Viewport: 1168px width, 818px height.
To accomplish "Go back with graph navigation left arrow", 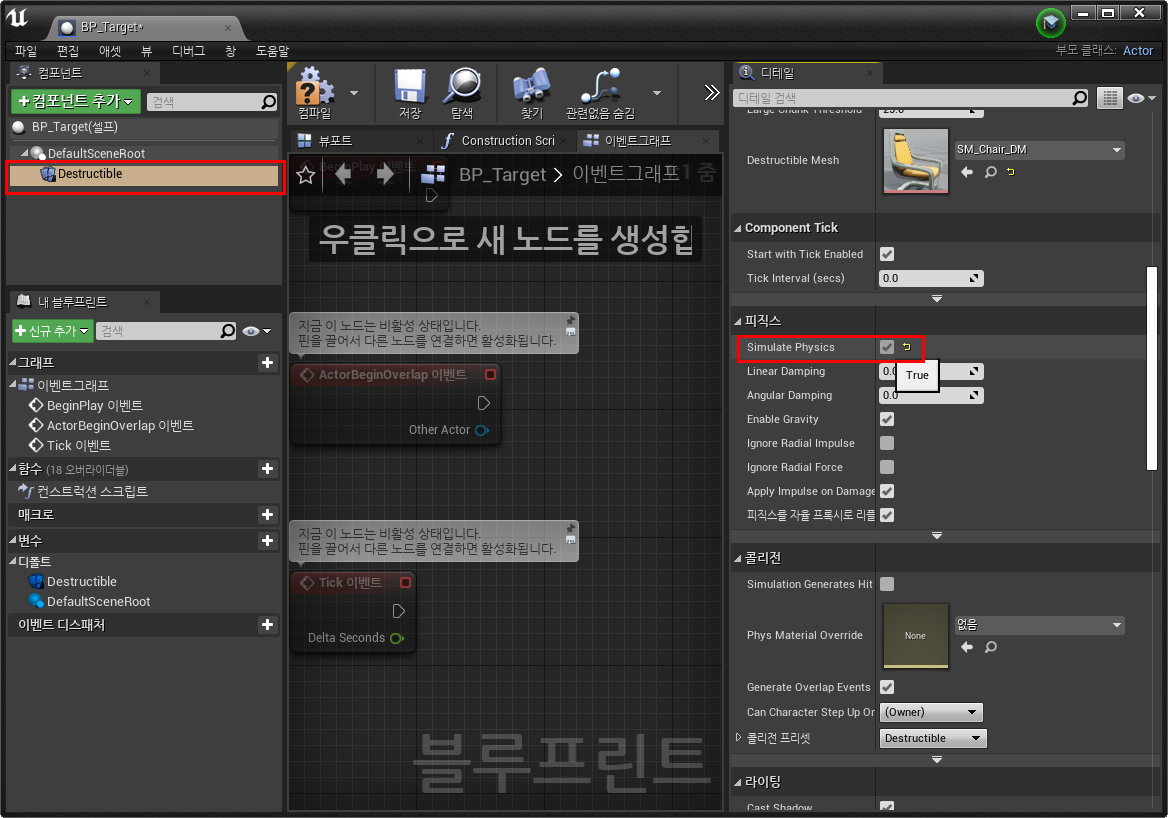I will pyautogui.click(x=343, y=175).
